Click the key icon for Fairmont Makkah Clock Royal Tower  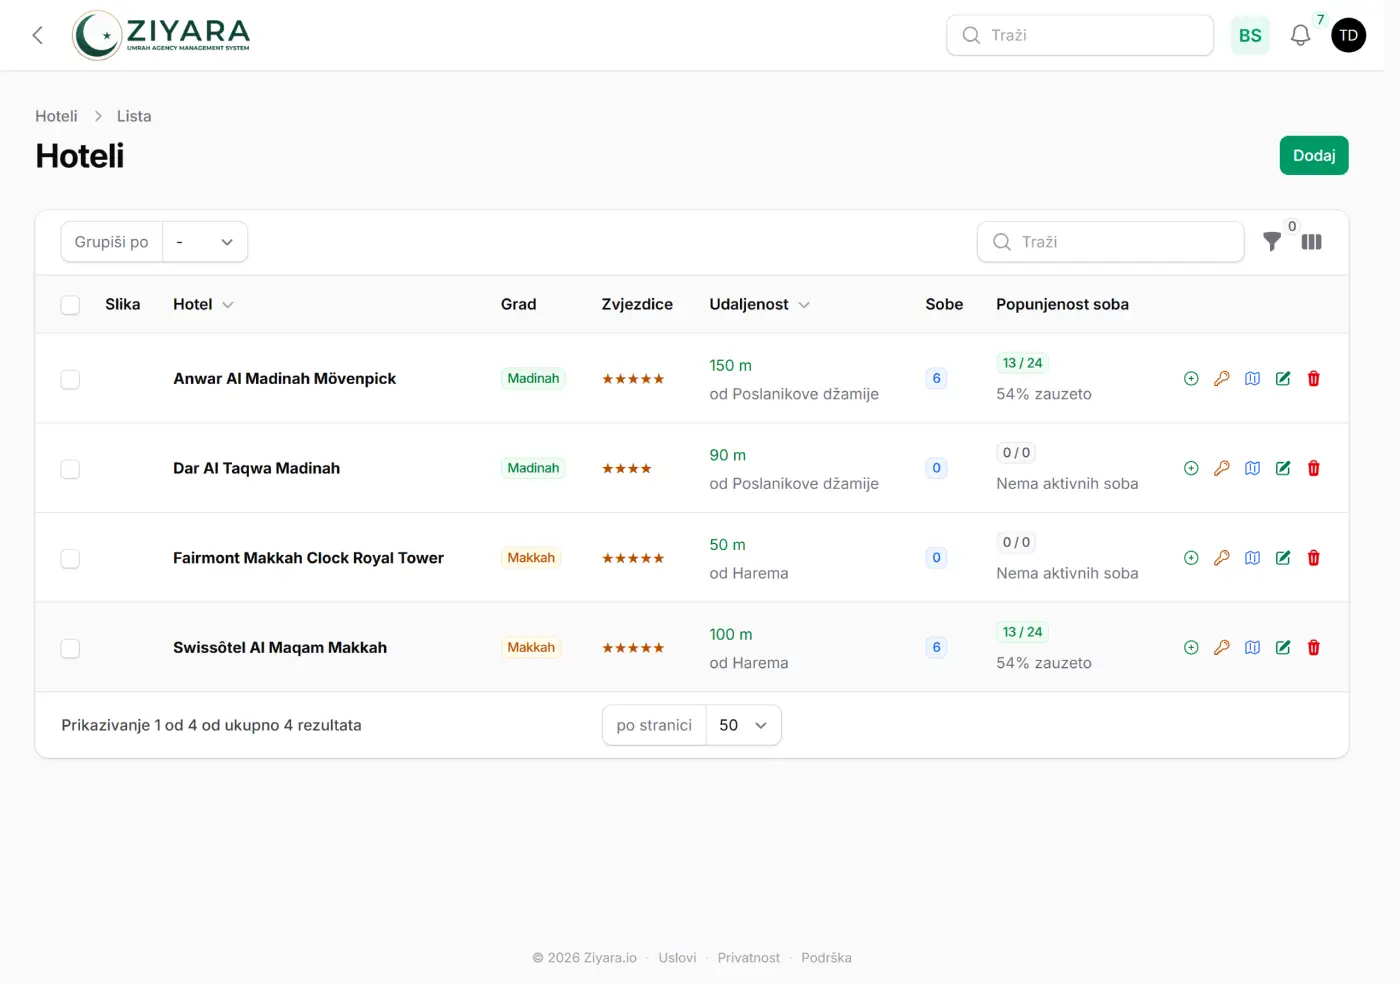[x=1222, y=558]
